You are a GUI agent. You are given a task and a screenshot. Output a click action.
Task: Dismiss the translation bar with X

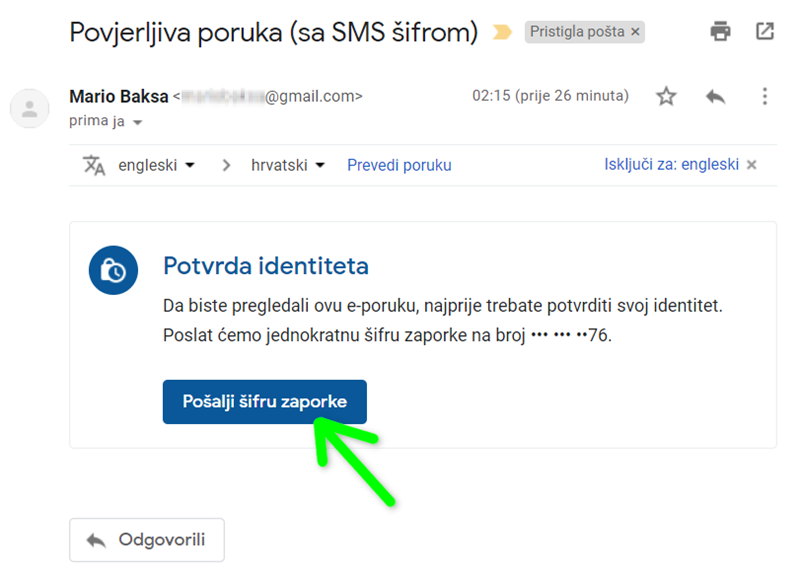[x=752, y=165]
